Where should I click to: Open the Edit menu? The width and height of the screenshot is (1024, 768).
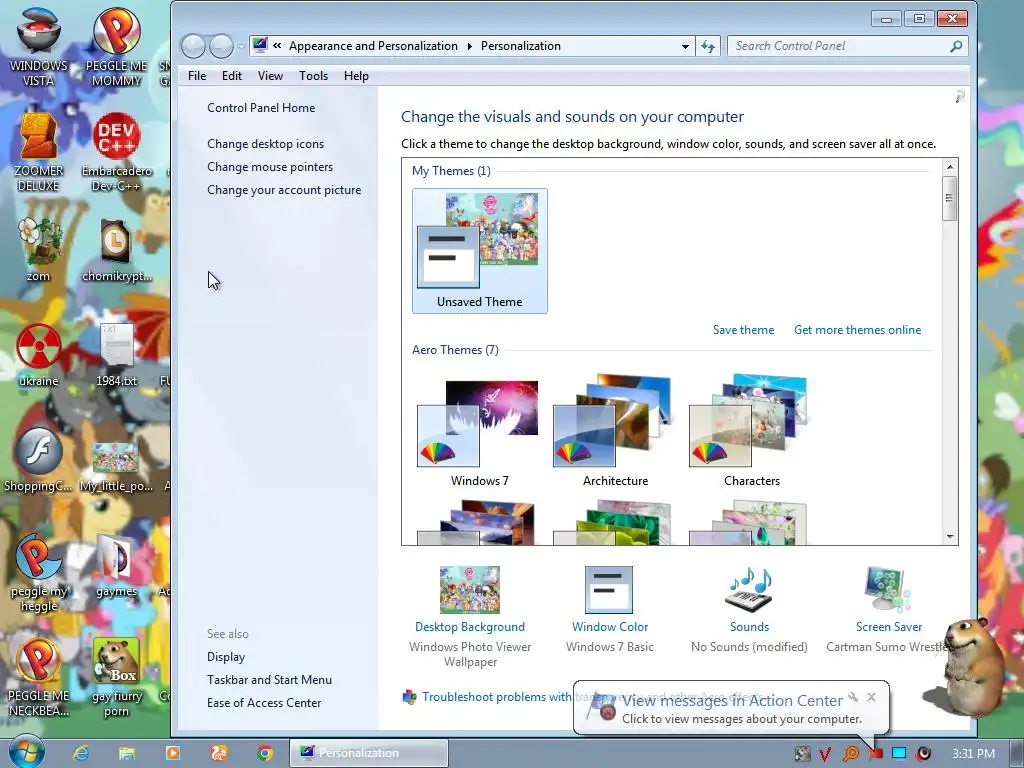(232, 76)
